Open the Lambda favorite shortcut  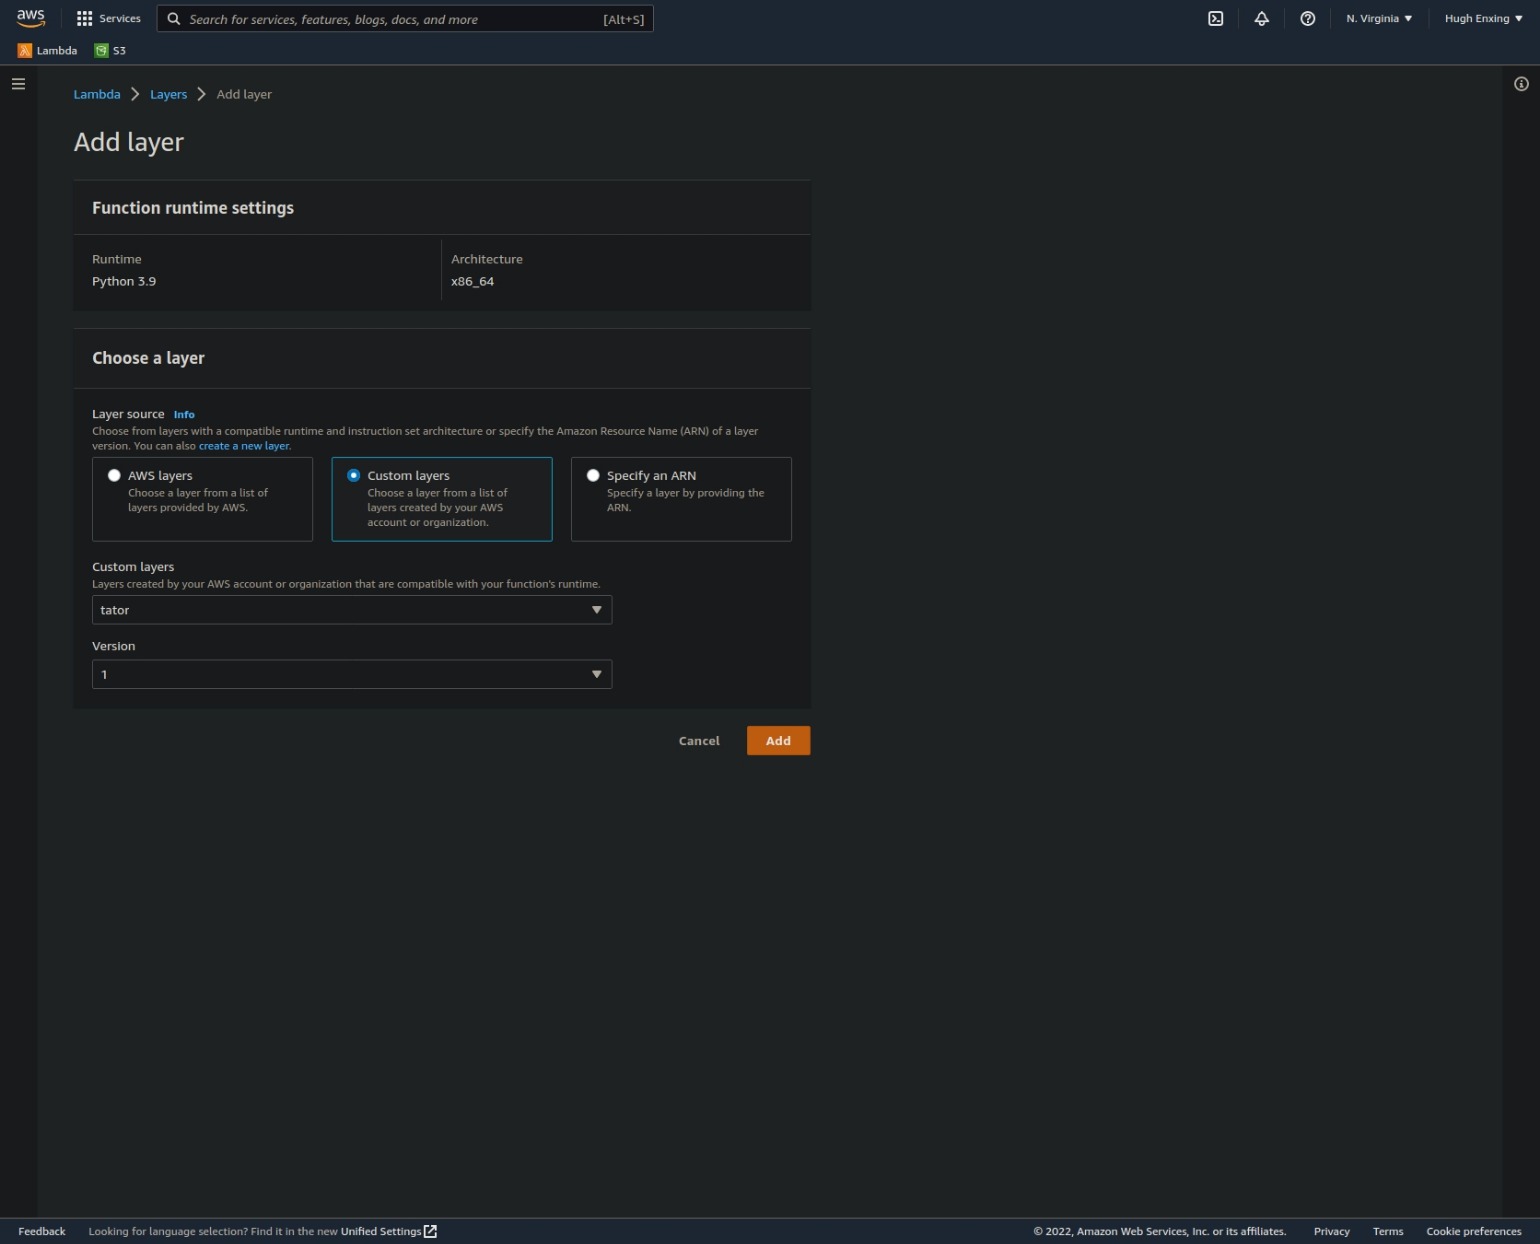tap(47, 51)
